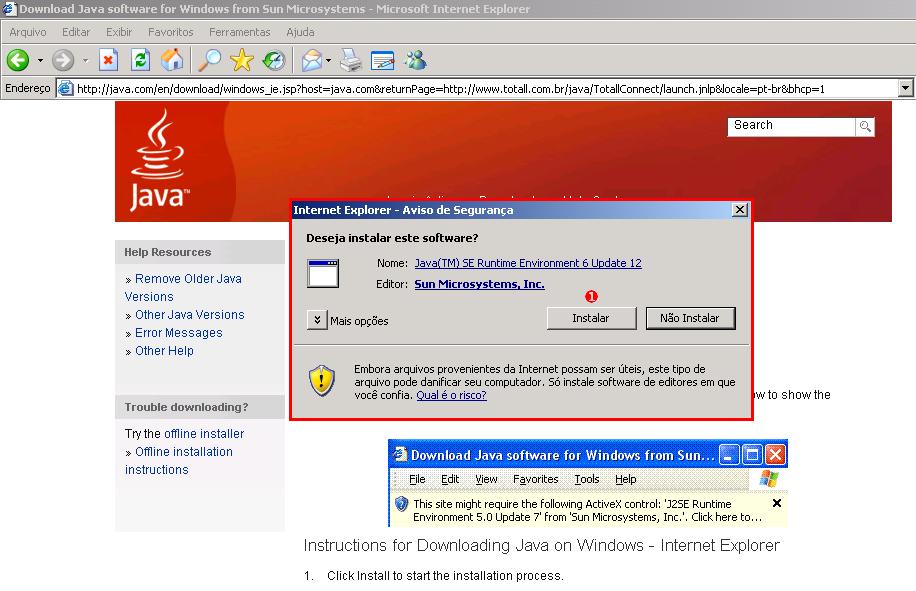Viewport: 916px width, 591px height.
Task: Open the address bar dropdown arrow
Action: coord(905,88)
